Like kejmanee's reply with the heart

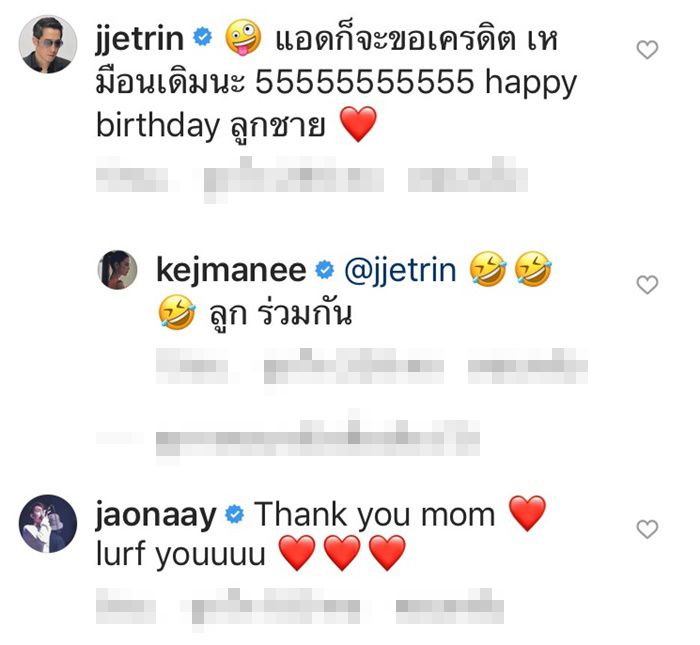click(648, 285)
